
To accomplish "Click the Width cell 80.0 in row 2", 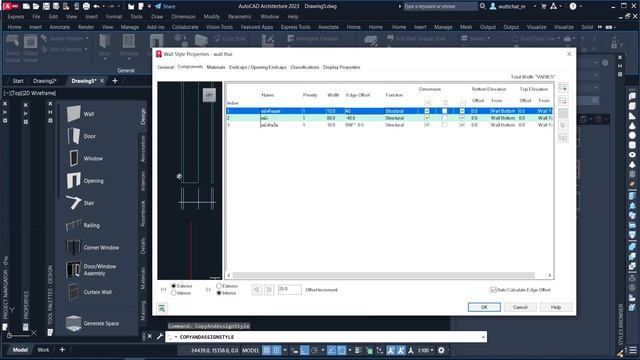I will point(331,118).
